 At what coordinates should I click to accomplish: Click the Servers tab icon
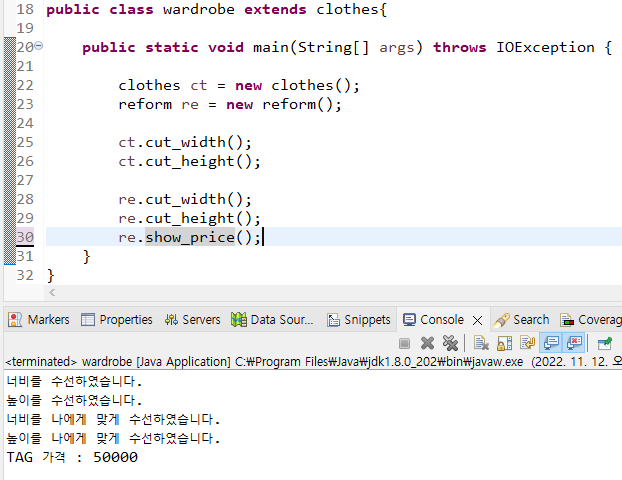click(171, 320)
